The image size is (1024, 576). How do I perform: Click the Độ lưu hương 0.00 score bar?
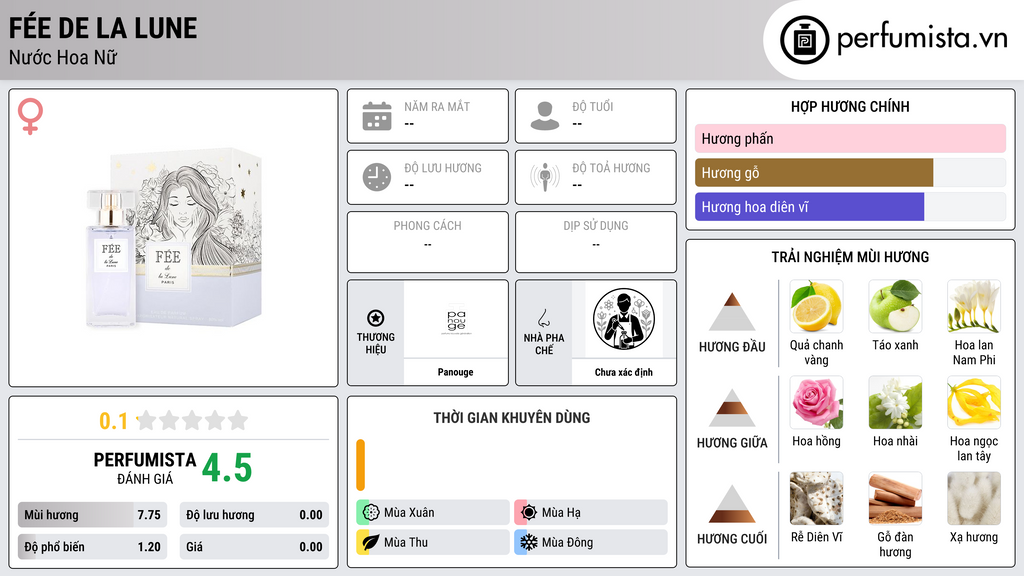pyautogui.click(x=254, y=515)
